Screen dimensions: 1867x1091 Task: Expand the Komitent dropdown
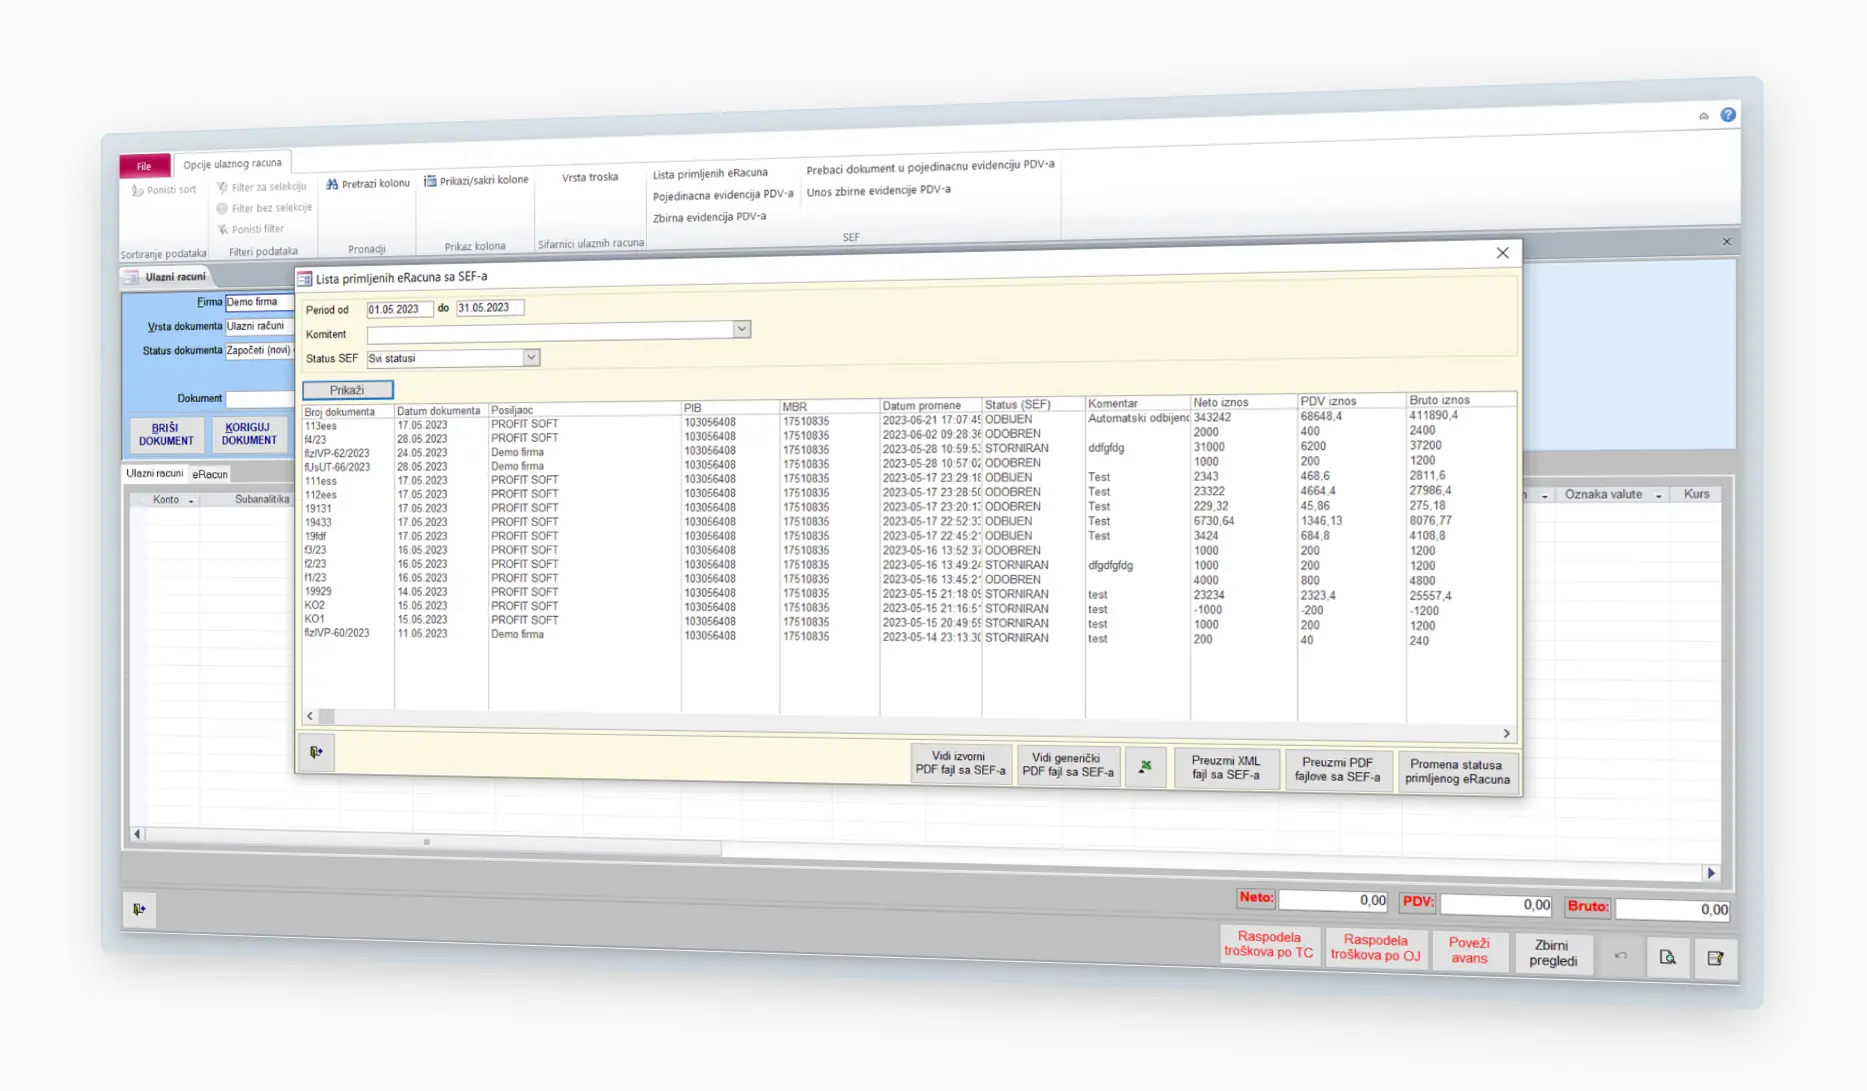click(741, 329)
